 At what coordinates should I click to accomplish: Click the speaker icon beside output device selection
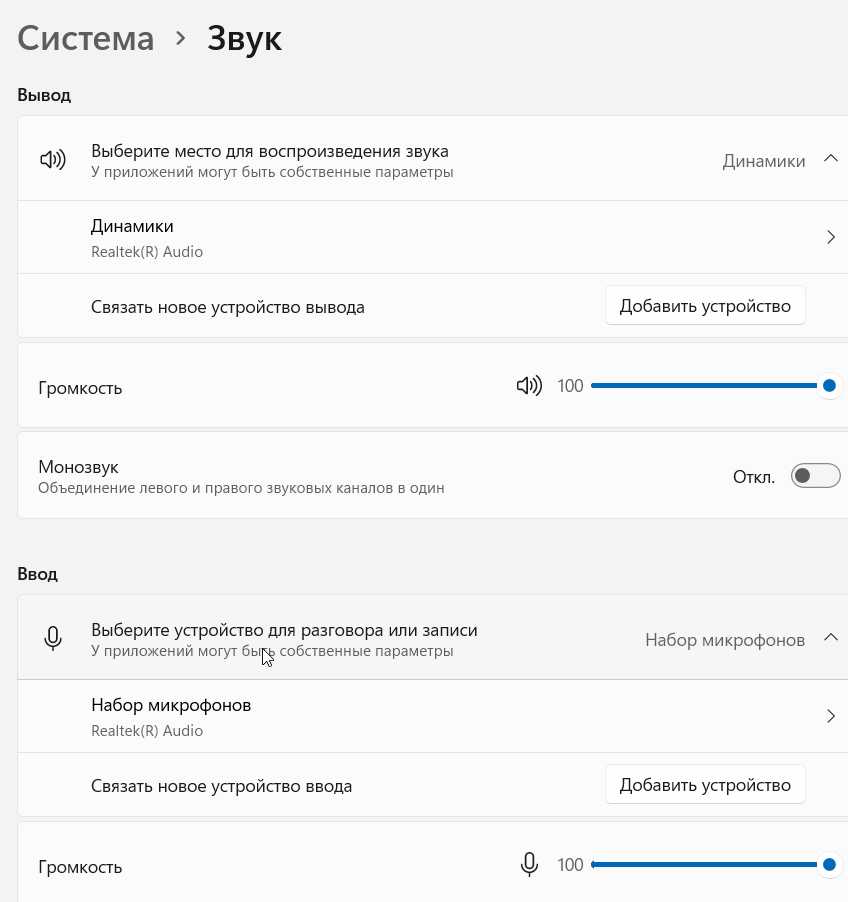(53, 159)
